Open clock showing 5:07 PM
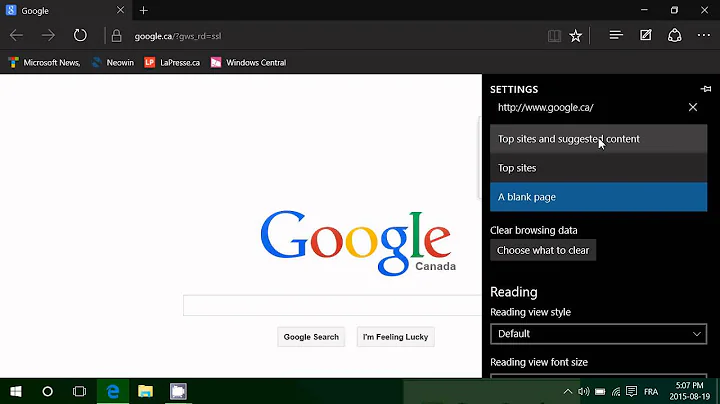The width and height of the screenshot is (720, 404). pyautogui.click(x=689, y=391)
